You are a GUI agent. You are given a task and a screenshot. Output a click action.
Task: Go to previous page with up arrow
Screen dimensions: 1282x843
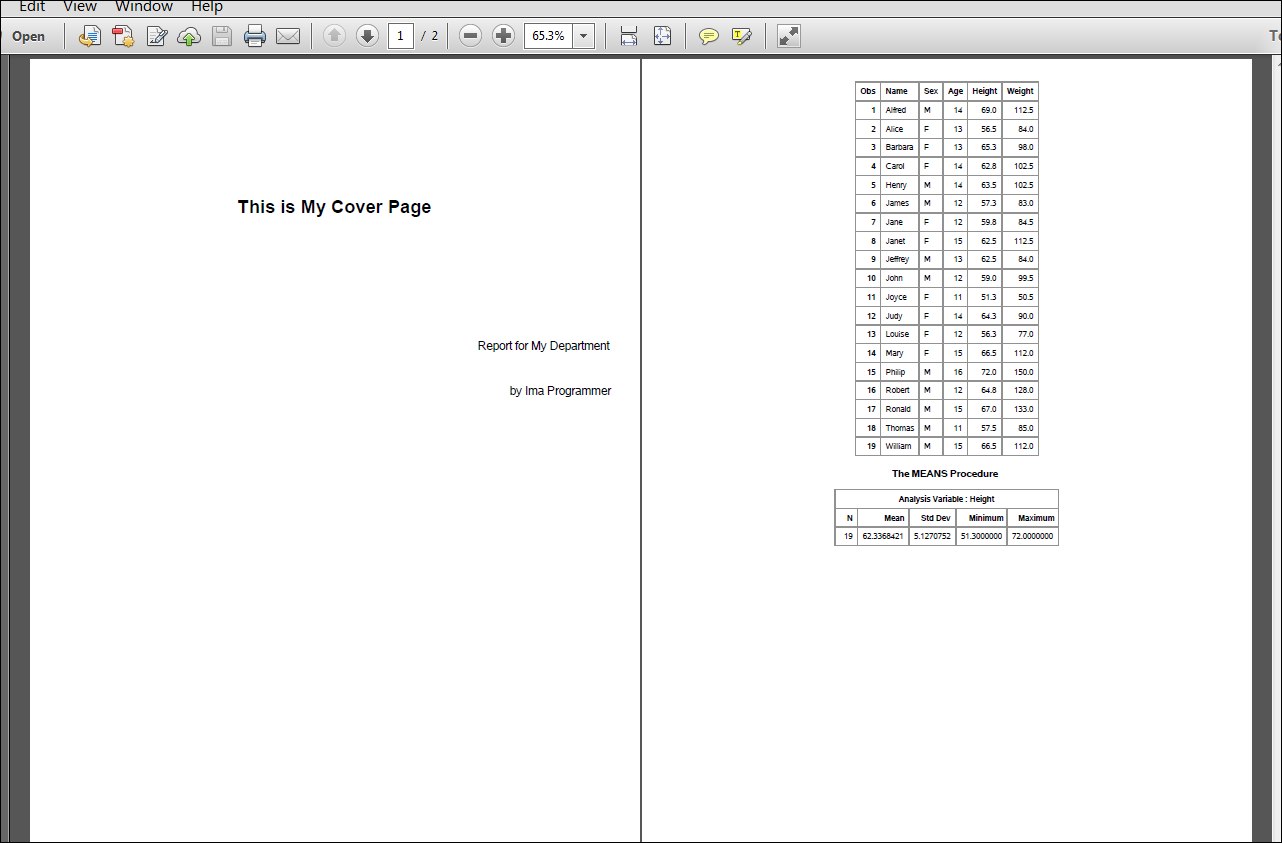pos(334,36)
